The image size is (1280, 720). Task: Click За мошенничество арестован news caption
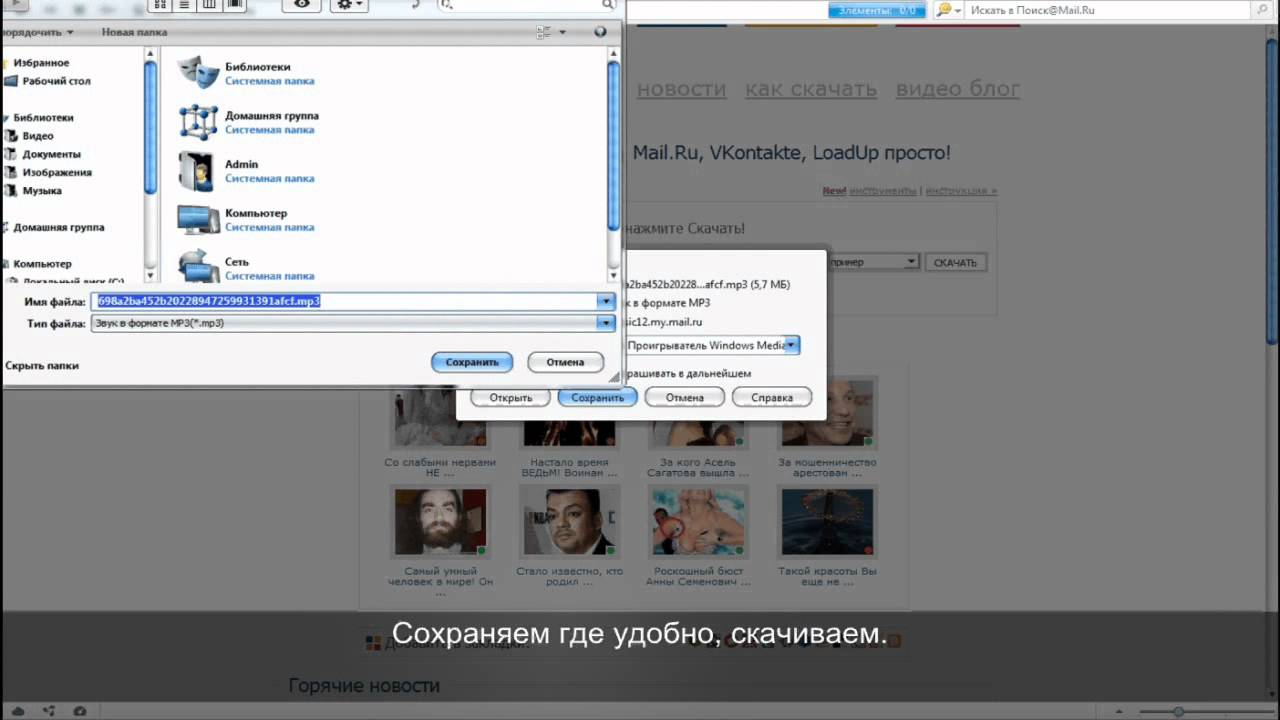click(827, 467)
